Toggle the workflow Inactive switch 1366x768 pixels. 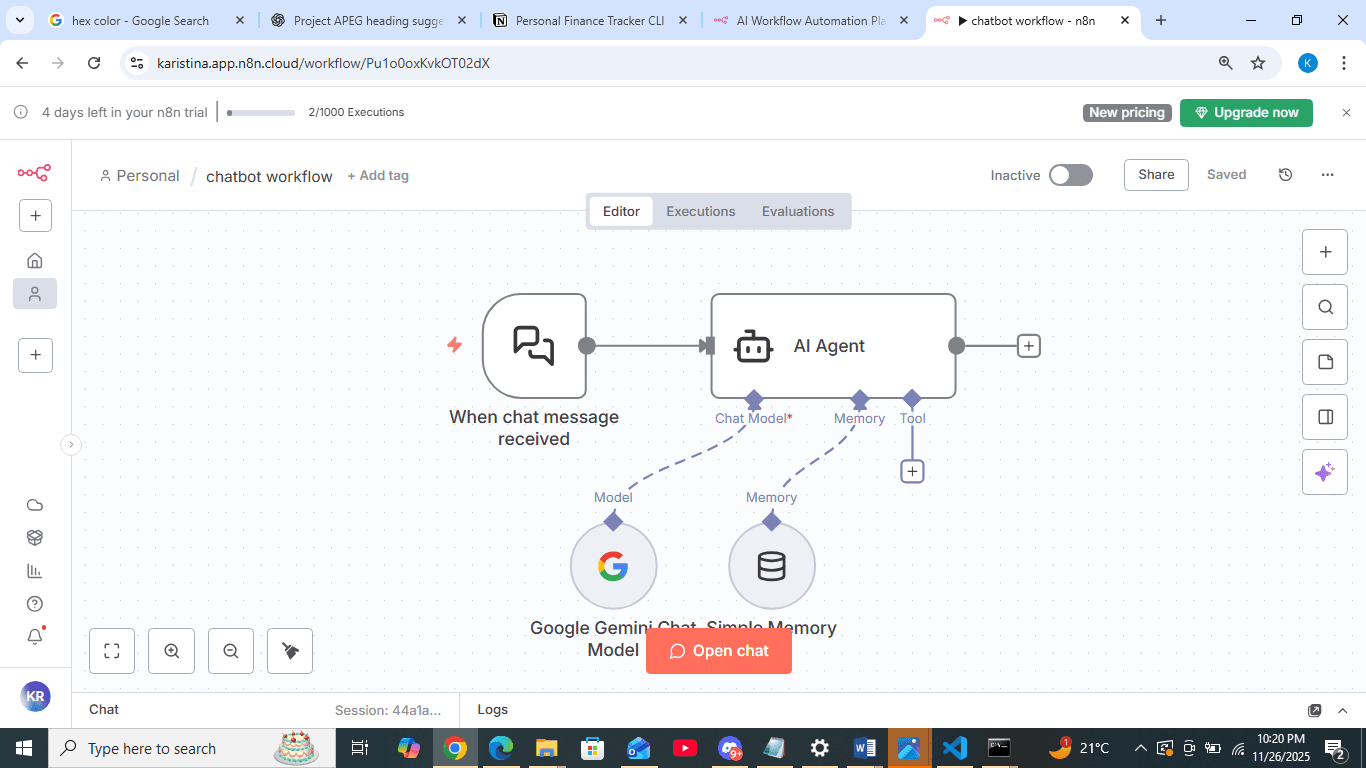[1070, 175]
